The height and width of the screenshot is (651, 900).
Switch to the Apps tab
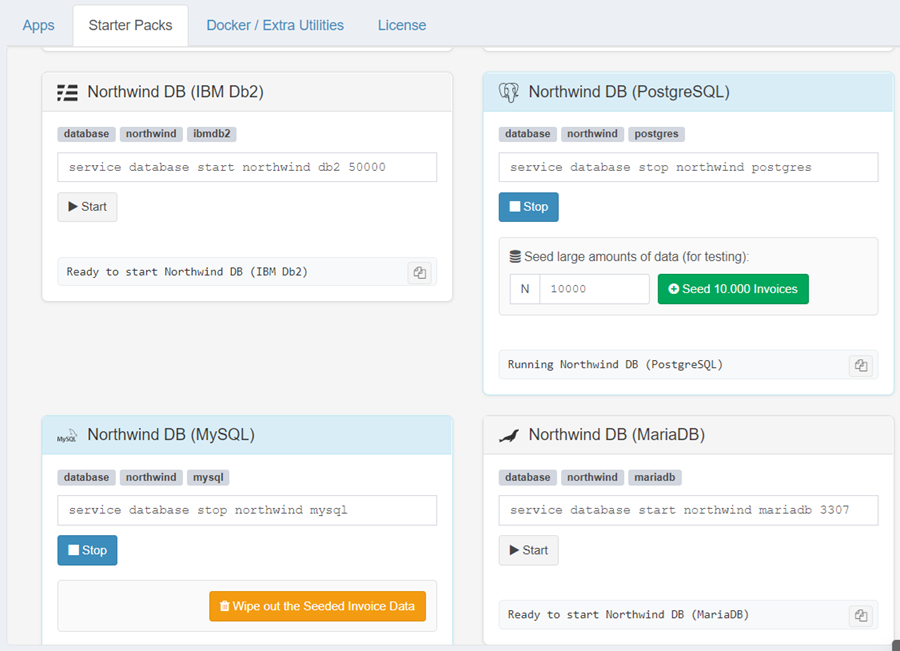38,25
